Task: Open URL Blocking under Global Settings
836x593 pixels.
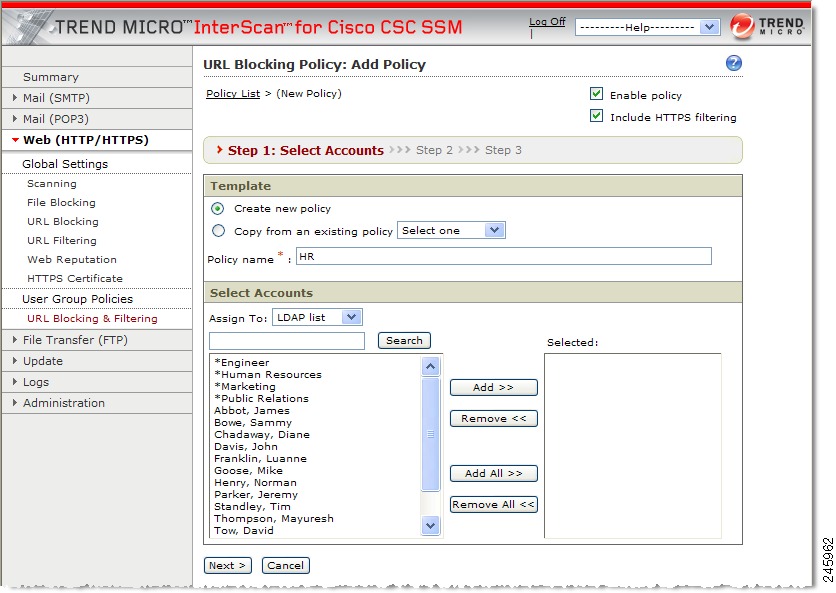Action: [x=63, y=221]
